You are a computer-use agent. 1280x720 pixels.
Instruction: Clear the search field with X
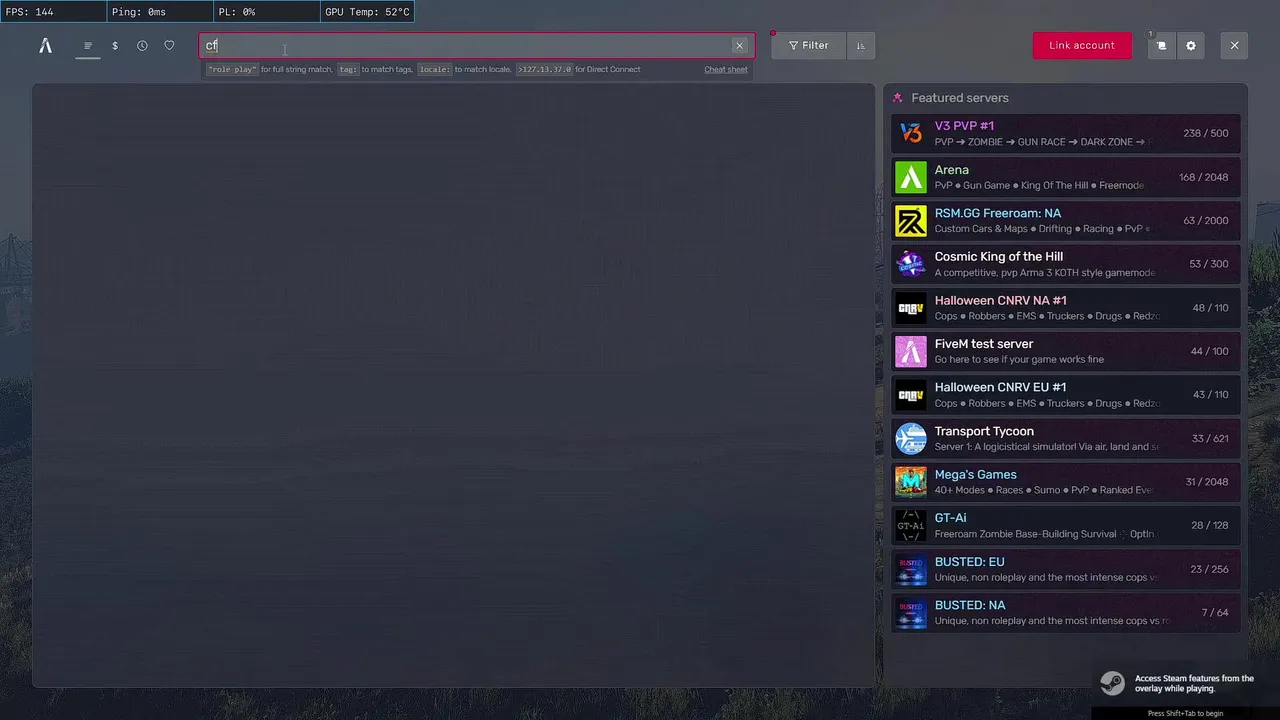739,46
